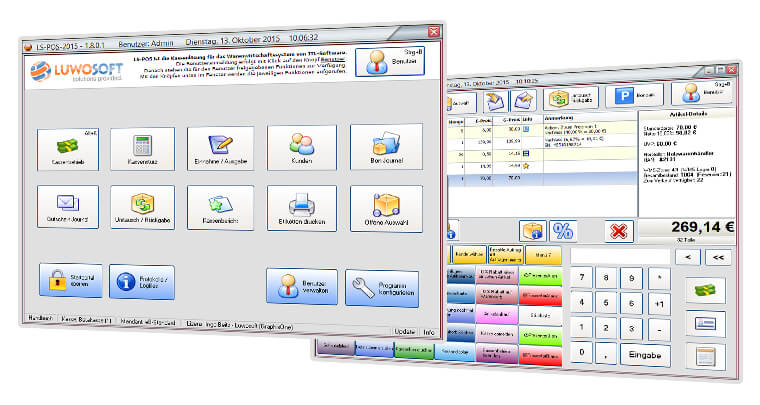Click the percent discount icon

coord(563,230)
